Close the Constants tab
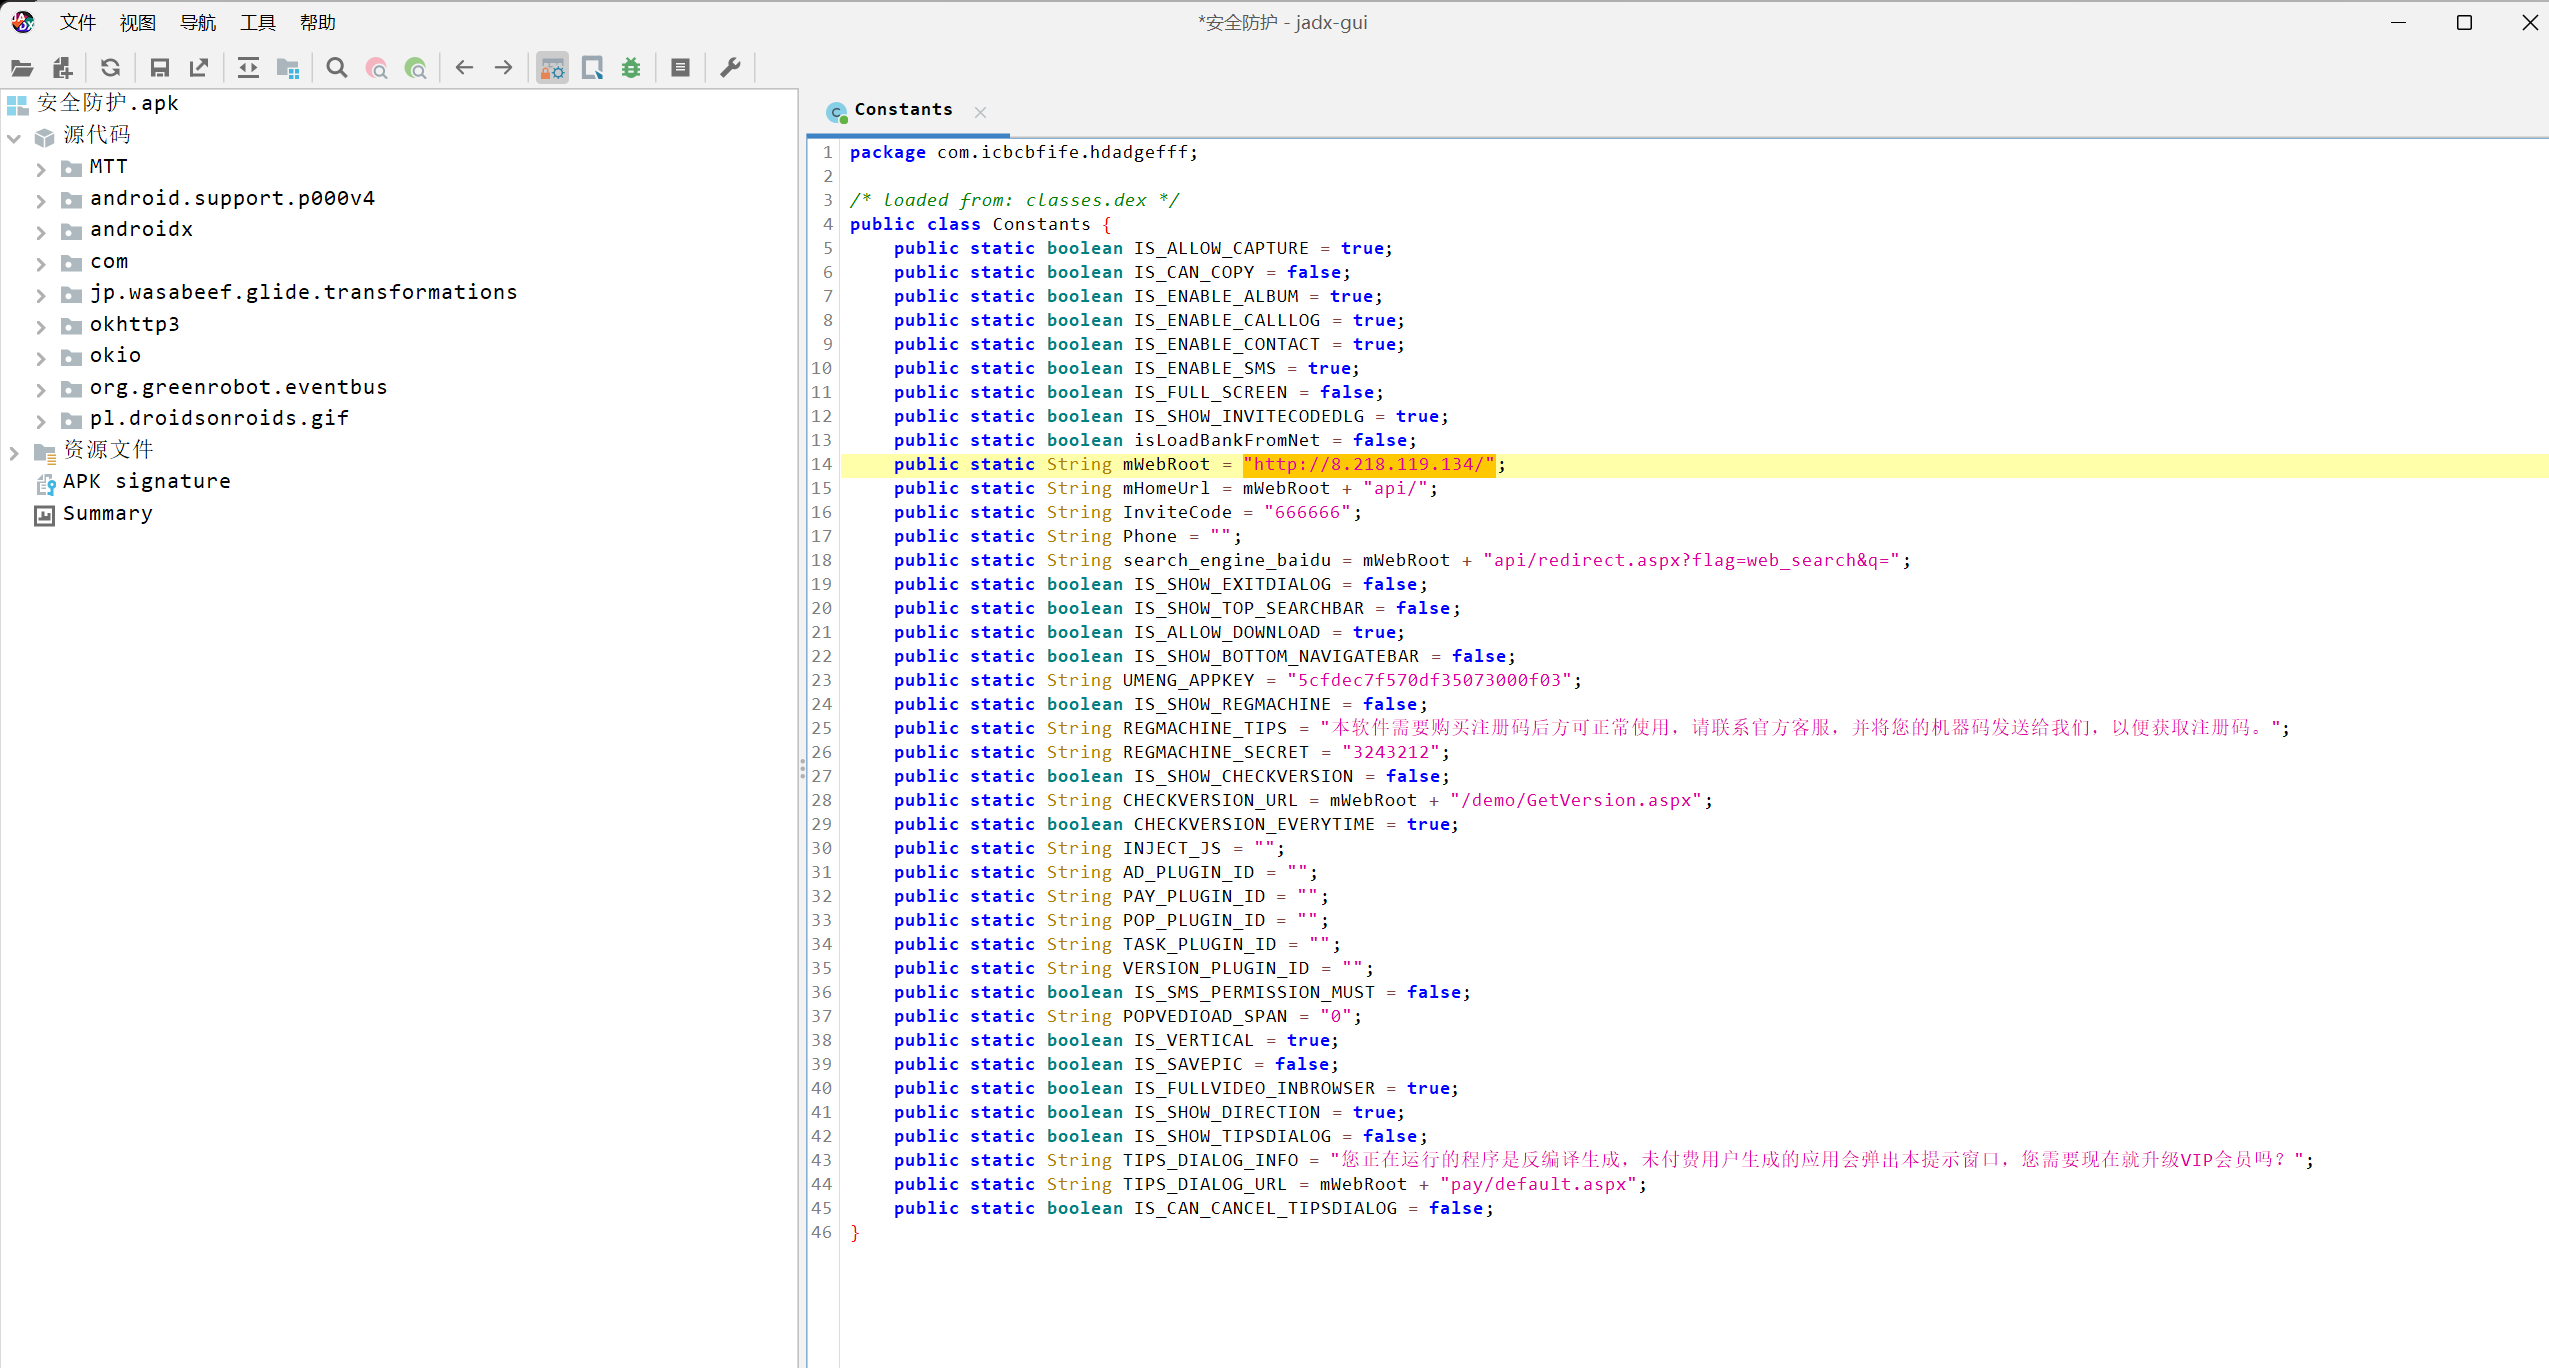The image size is (2549, 1368). (980, 112)
